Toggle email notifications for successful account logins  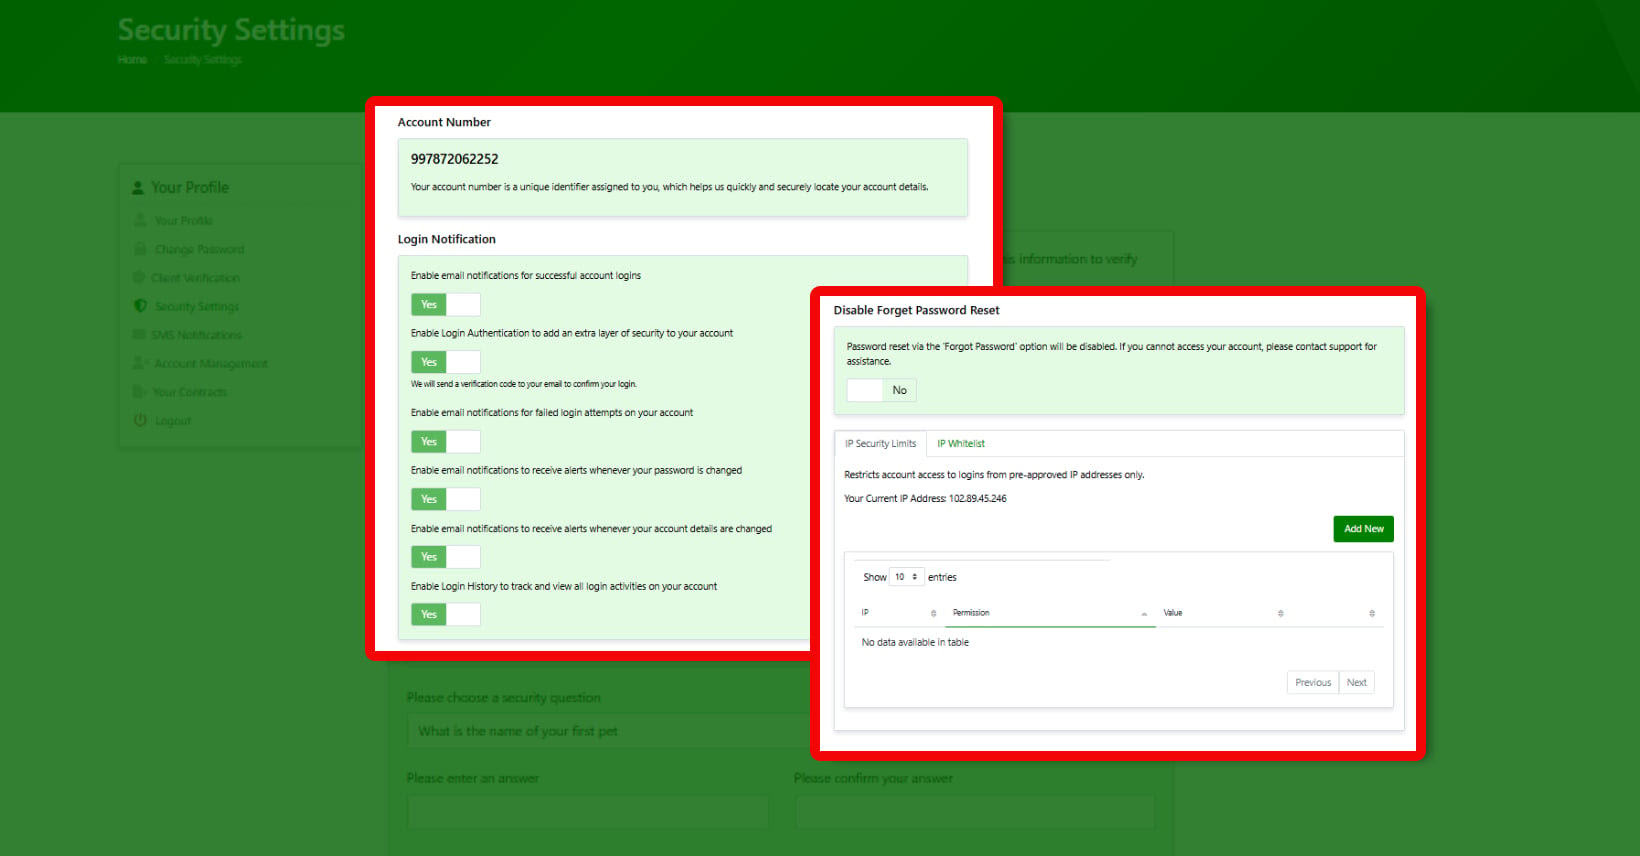(446, 304)
